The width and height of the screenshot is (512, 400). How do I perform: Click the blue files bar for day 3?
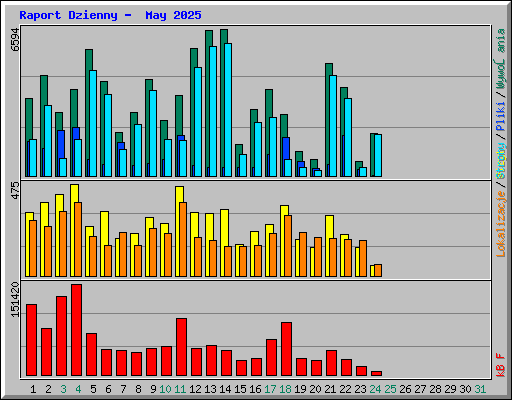pos(61,144)
